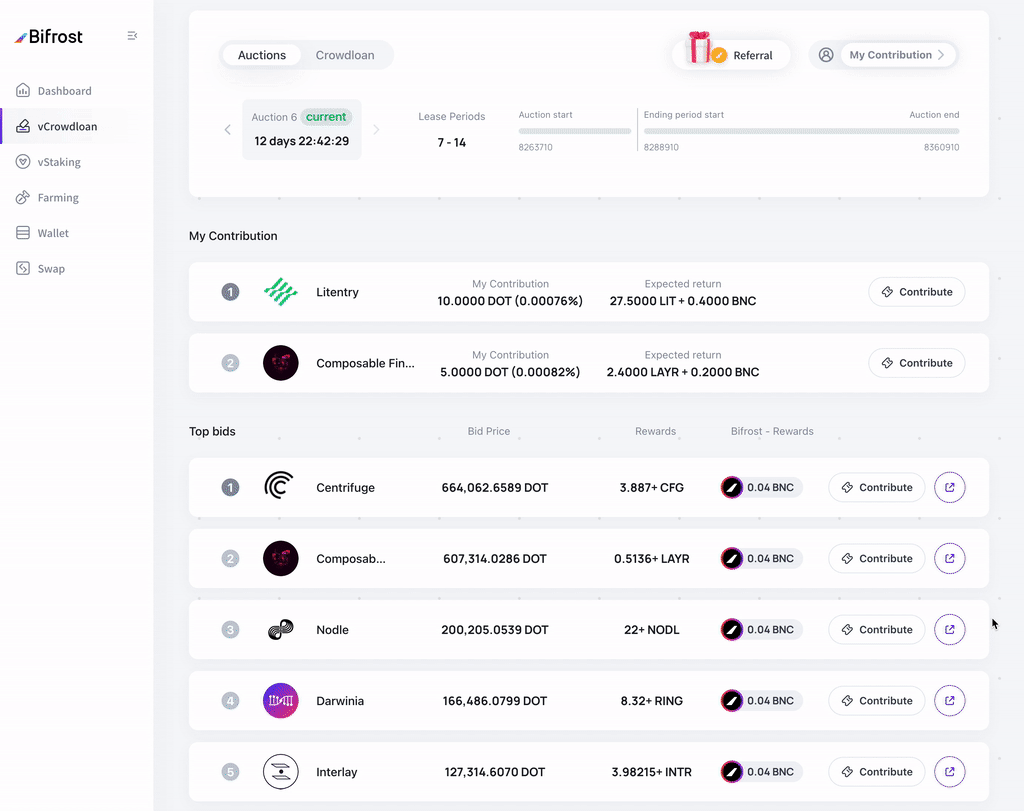This screenshot has height=811, width=1024.
Task: Select the Auction 6 current card
Action: point(302,129)
